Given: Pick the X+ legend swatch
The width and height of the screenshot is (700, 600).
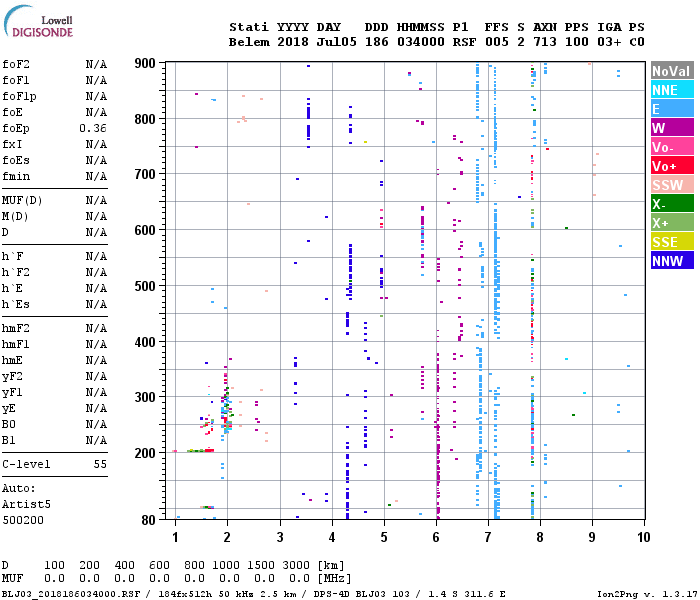Looking at the screenshot, I should (x=672, y=223).
